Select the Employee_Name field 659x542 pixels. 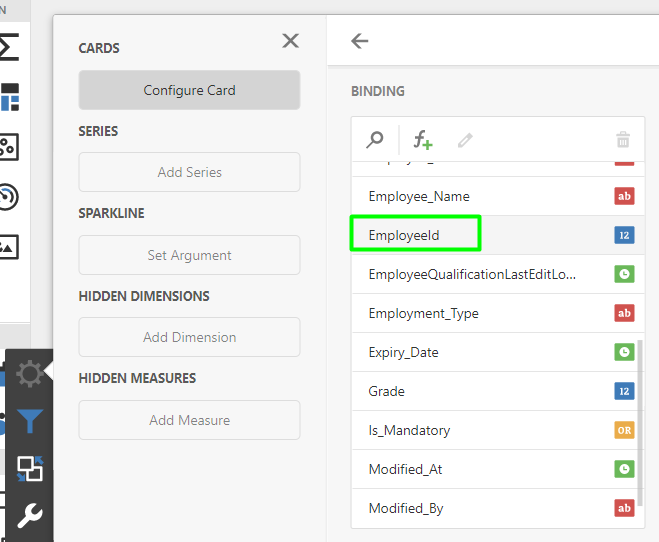(x=498, y=196)
